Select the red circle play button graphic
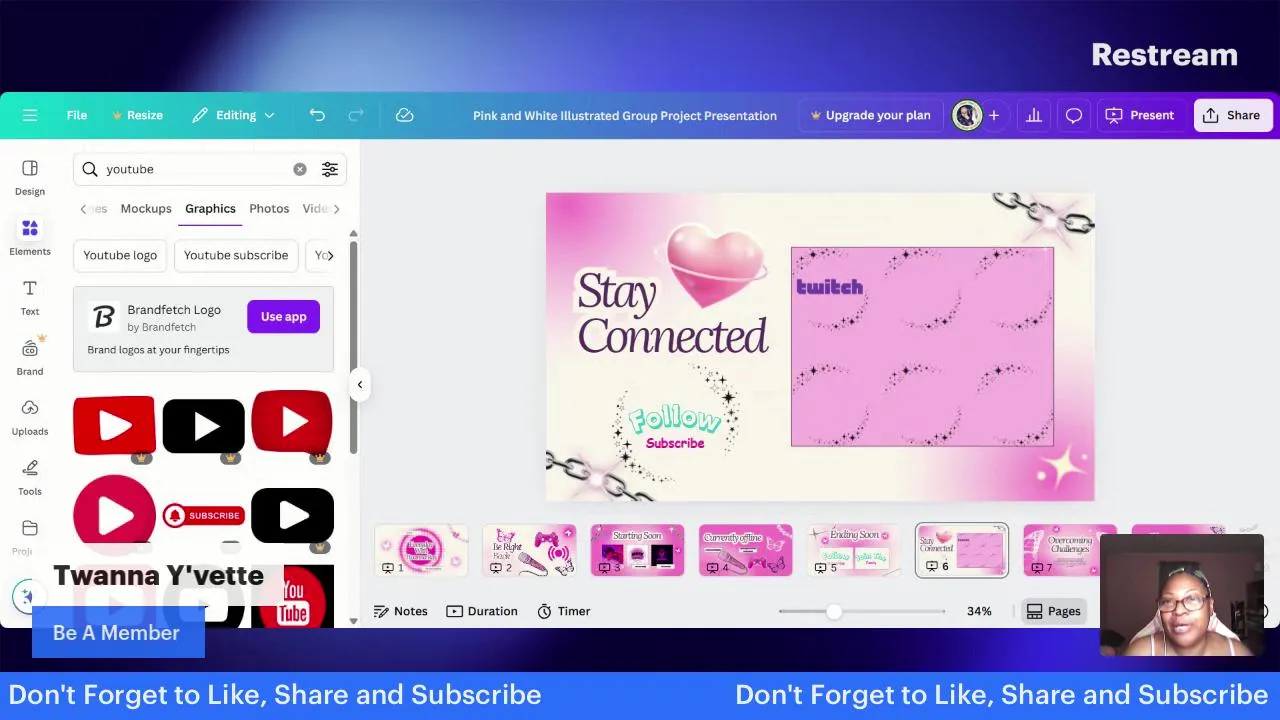This screenshot has height=720, width=1280. [114, 514]
